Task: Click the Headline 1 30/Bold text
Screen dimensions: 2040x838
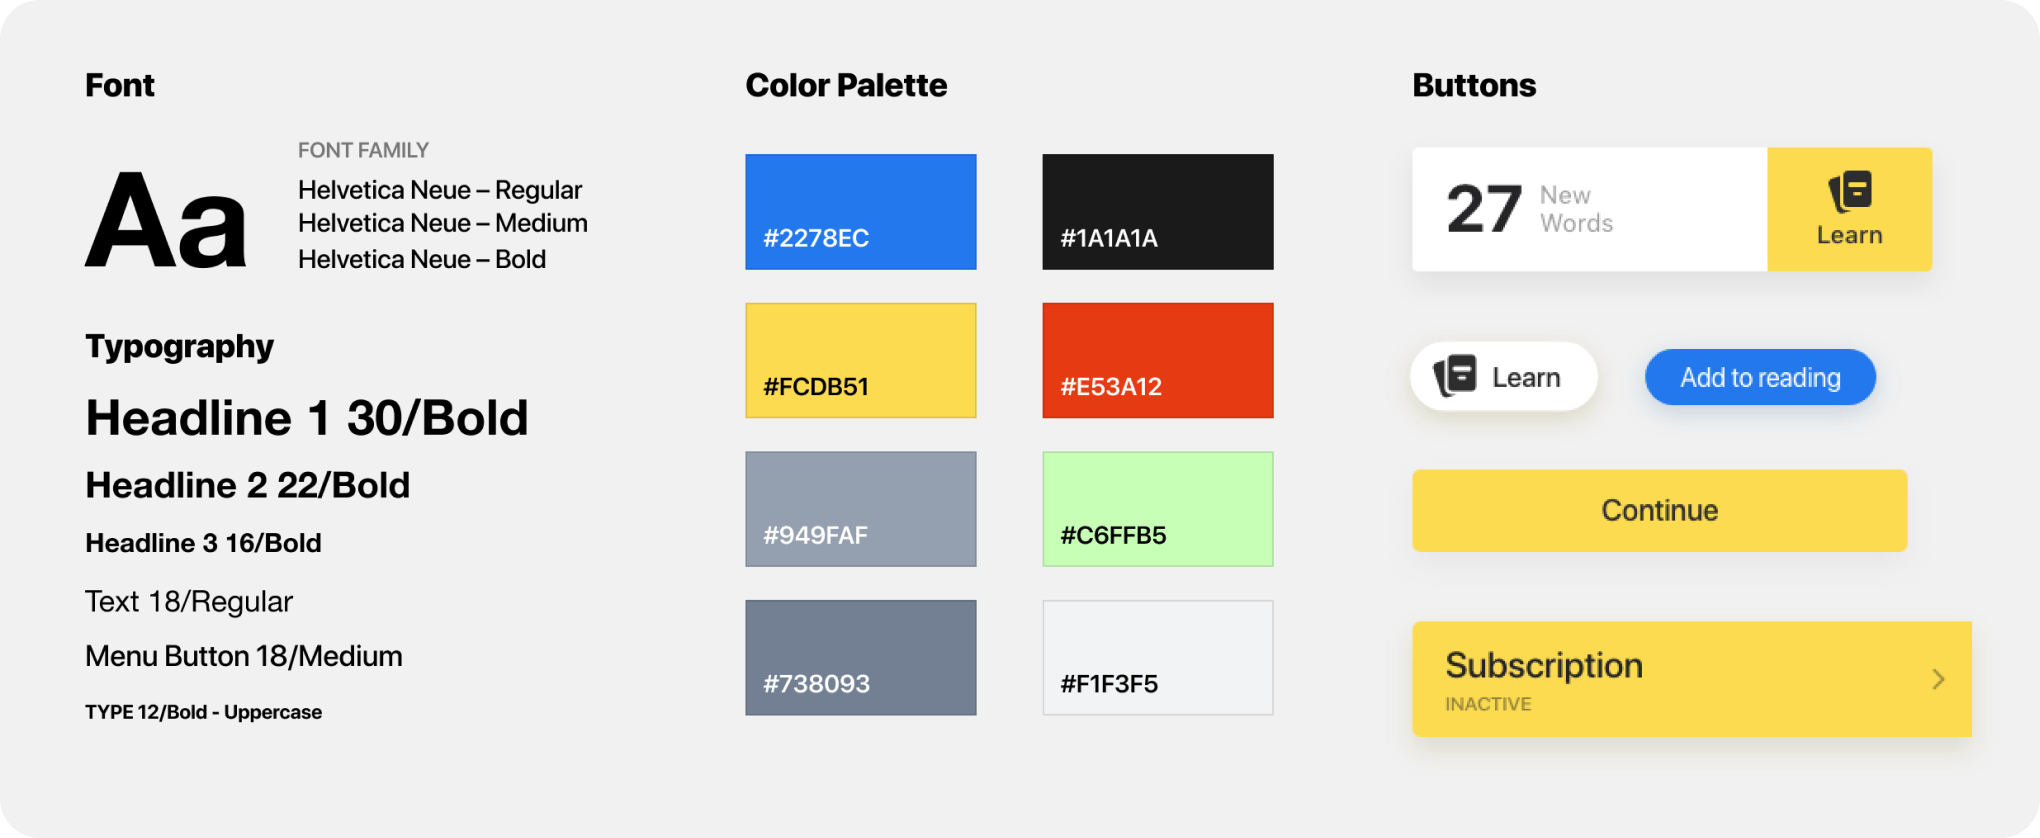Action: [x=307, y=418]
